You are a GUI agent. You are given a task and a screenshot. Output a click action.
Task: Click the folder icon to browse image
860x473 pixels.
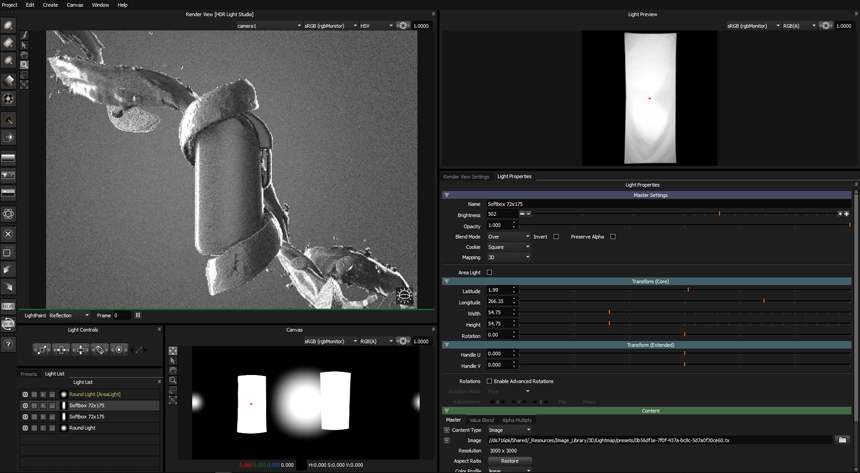(x=842, y=440)
